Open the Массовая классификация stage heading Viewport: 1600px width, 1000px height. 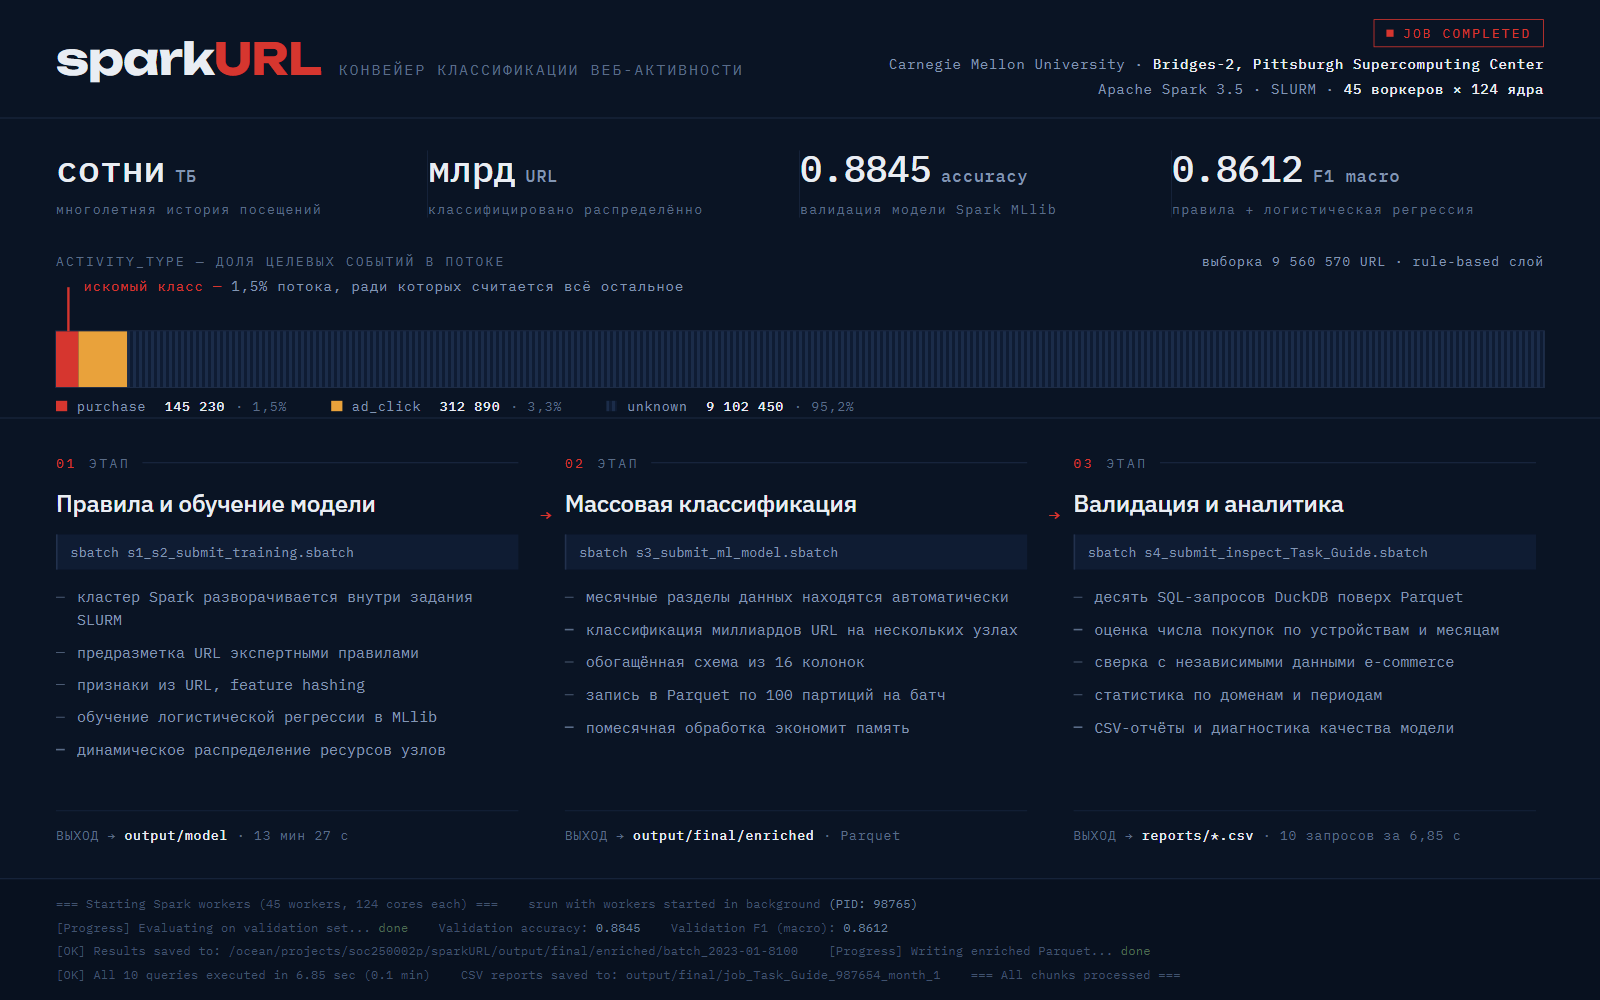[x=711, y=504]
